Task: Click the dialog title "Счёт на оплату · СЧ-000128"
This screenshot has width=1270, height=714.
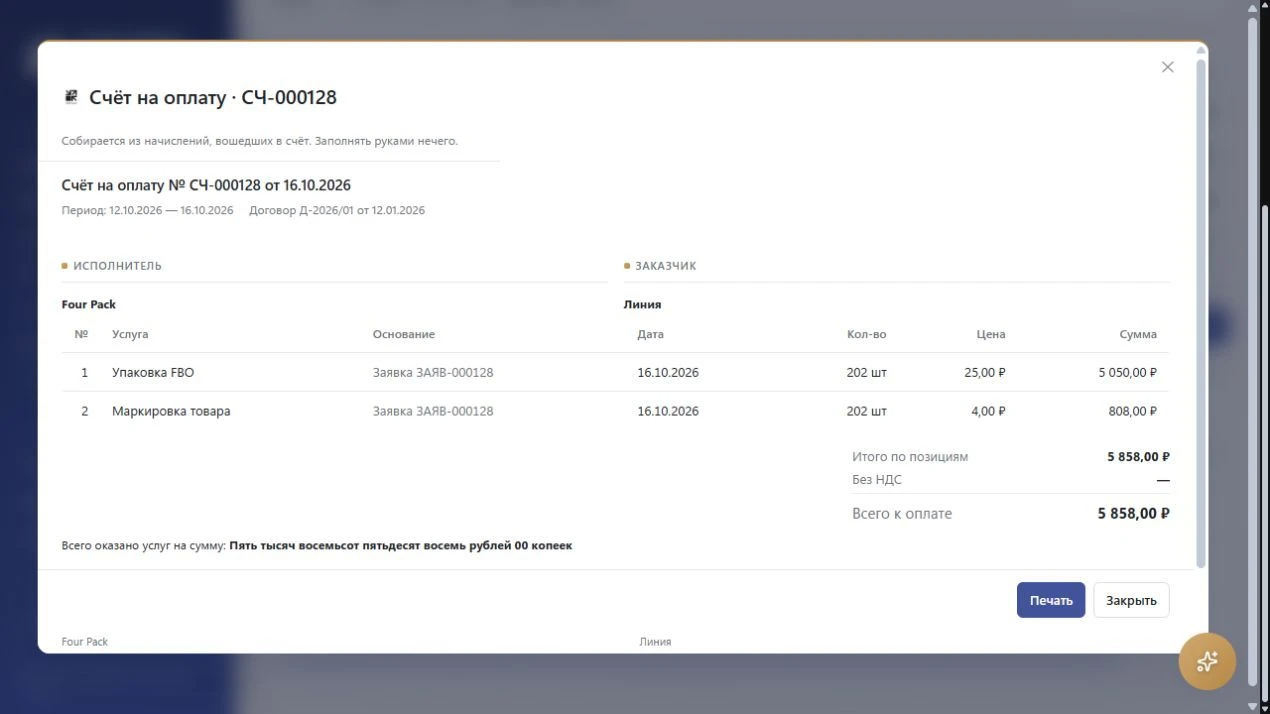Action: click(x=213, y=97)
